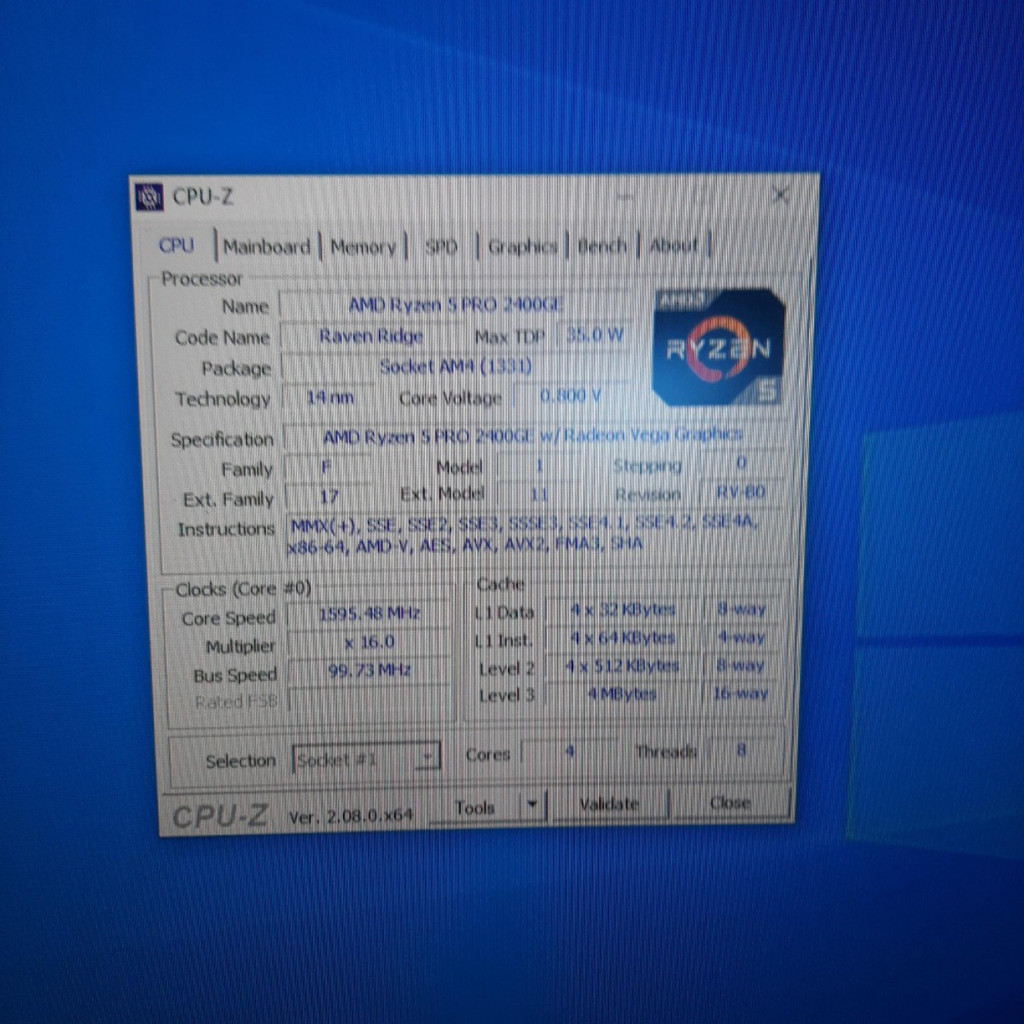Viewport: 1024px width, 1024px height.
Task: Click the Code Name value Raven Ridge
Action: [371, 336]
